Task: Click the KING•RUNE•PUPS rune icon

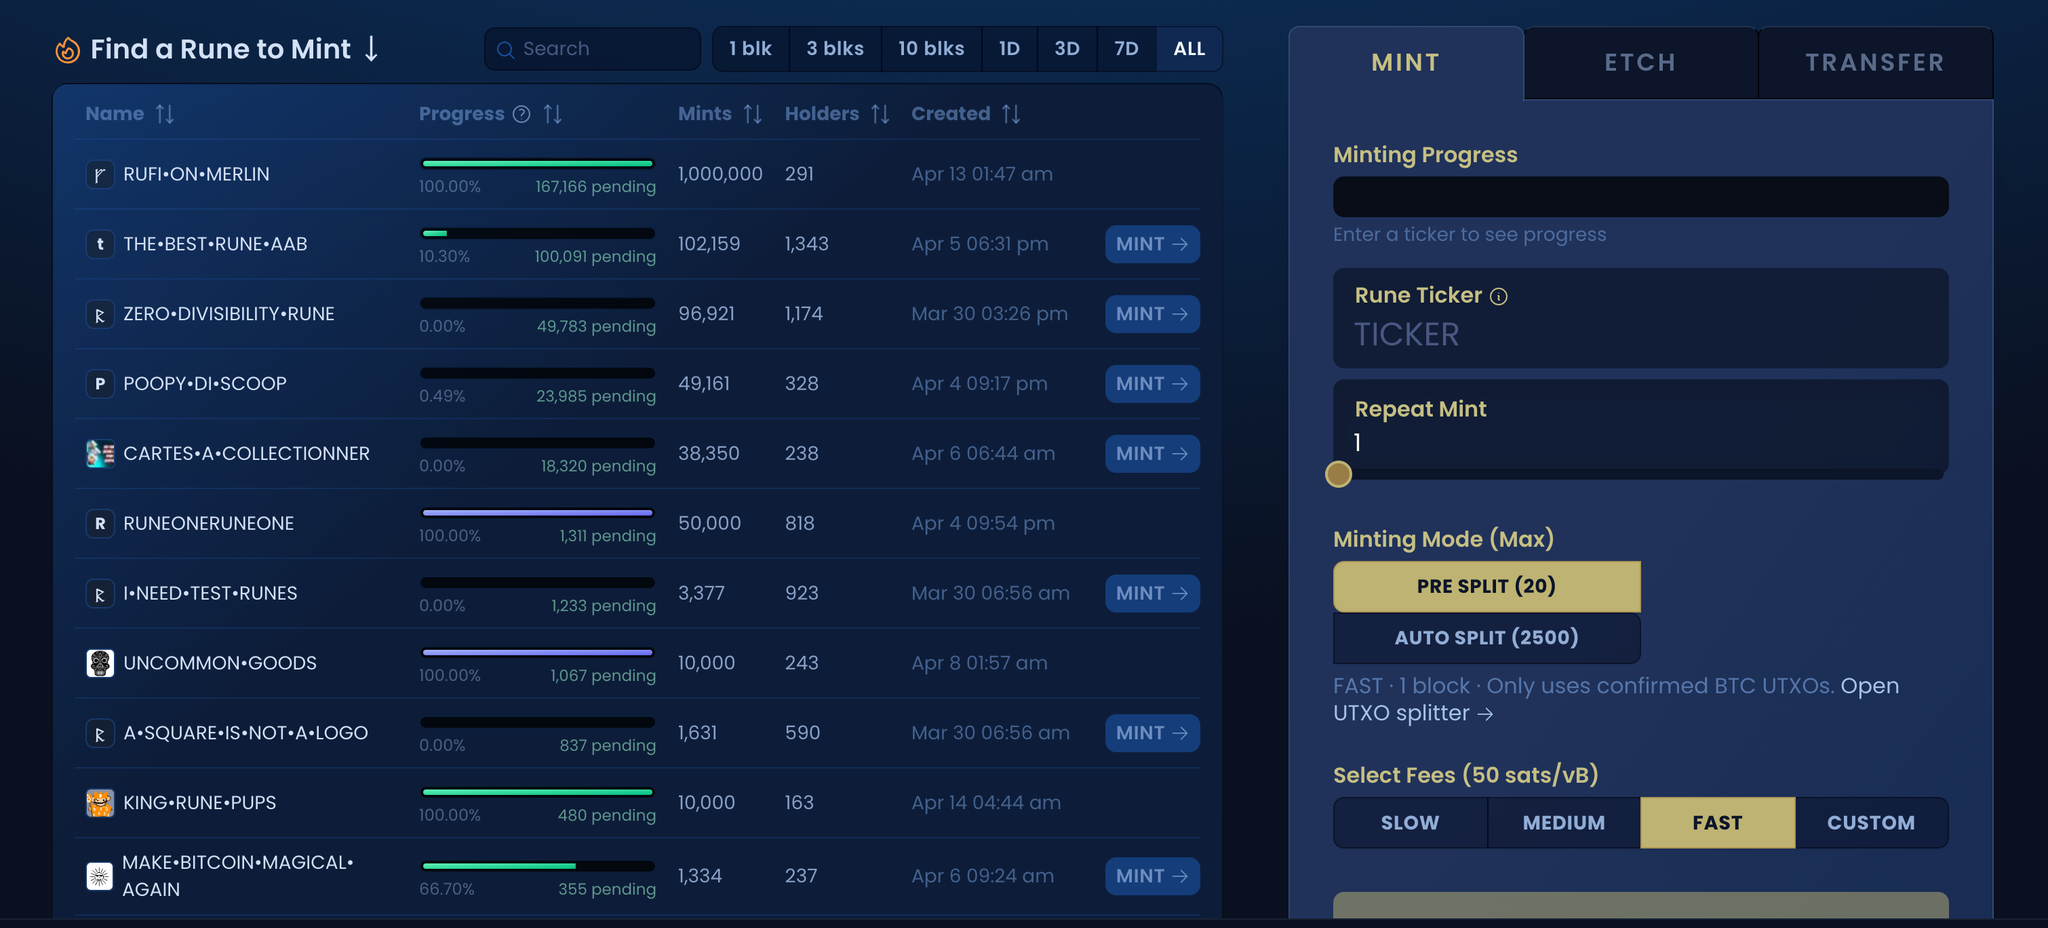Action: pos(100,803)
